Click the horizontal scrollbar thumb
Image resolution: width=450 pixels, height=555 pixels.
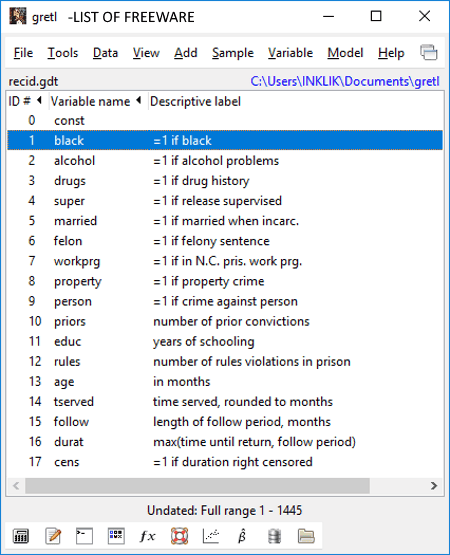(197, 486)
